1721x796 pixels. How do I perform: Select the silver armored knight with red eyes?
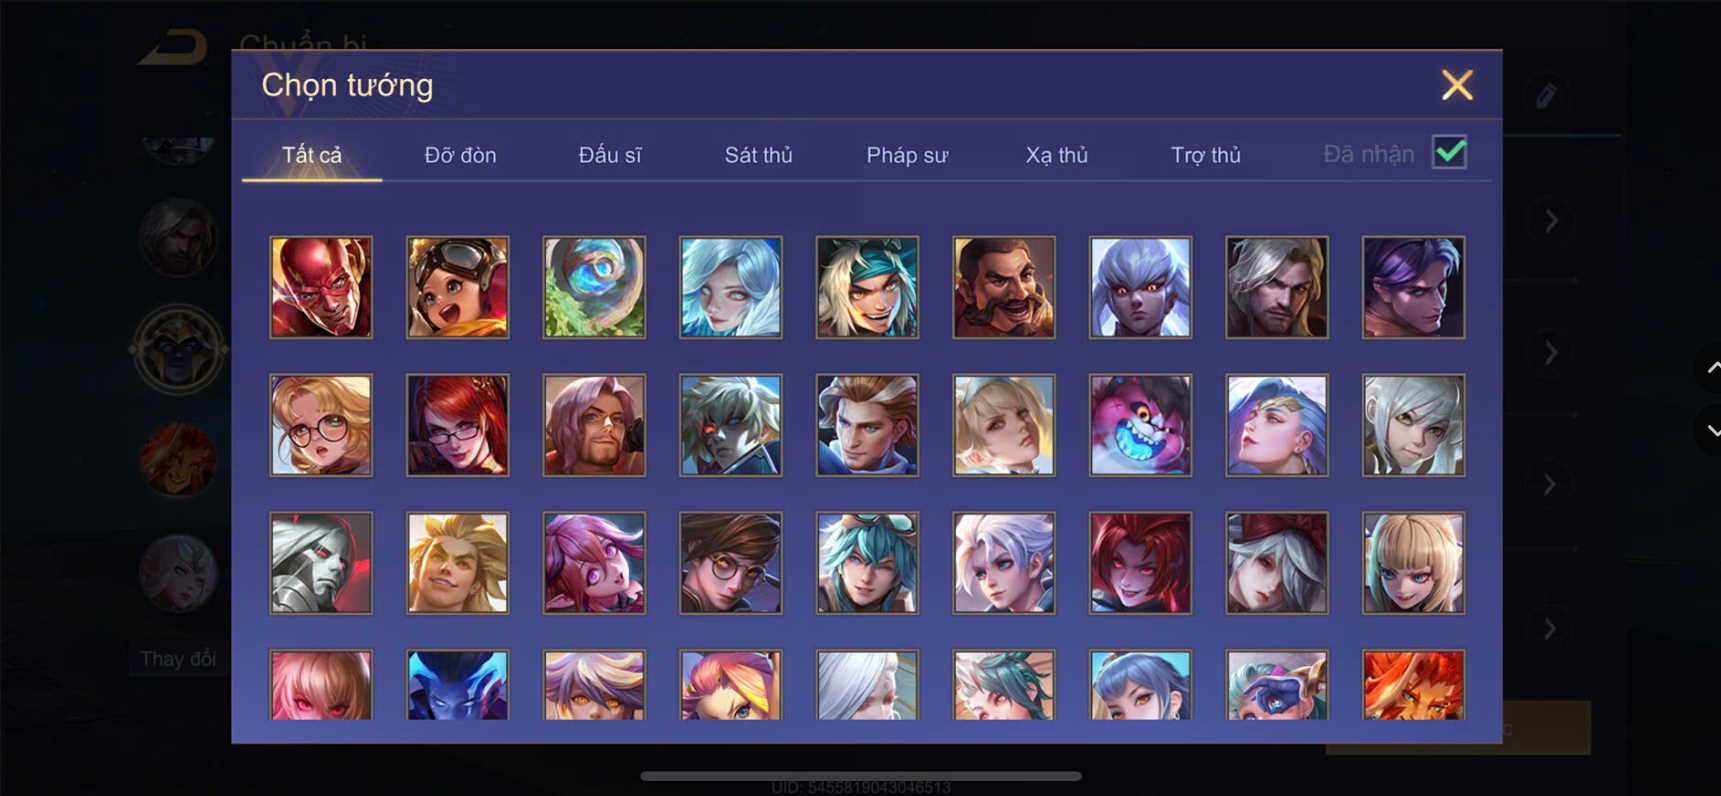pyautogui.click(x=321, y=563)
